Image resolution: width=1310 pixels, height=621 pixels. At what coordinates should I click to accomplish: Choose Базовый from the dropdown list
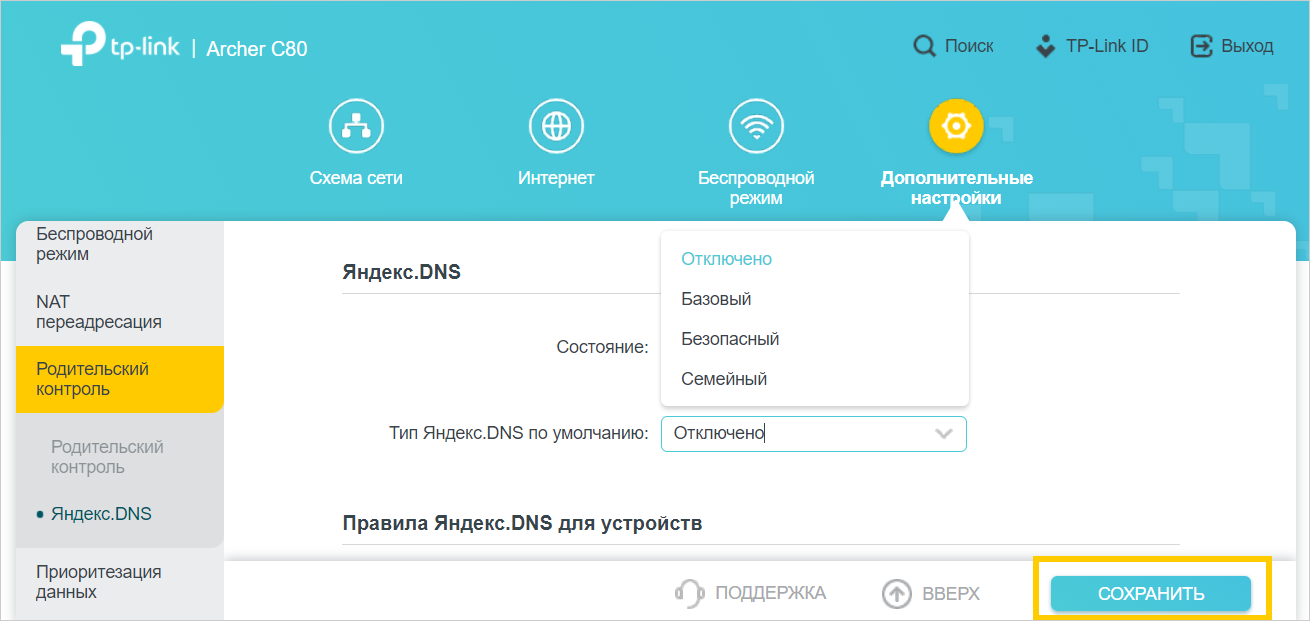coord(716,299)
